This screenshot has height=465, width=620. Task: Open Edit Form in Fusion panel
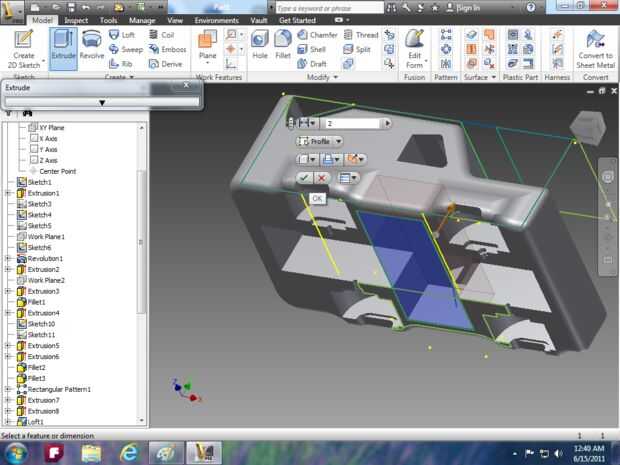[414, 49]
